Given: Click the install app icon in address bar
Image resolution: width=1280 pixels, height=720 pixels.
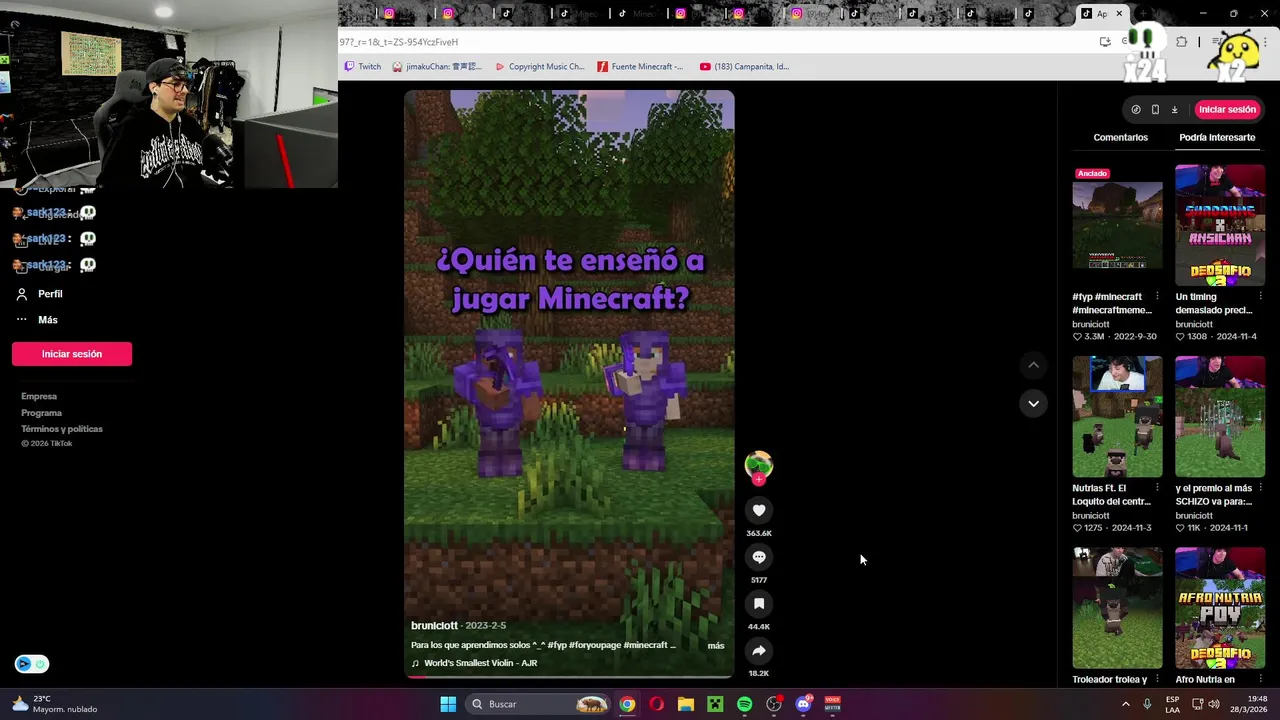Looking at the screenshot, I should click(1105, 42).
